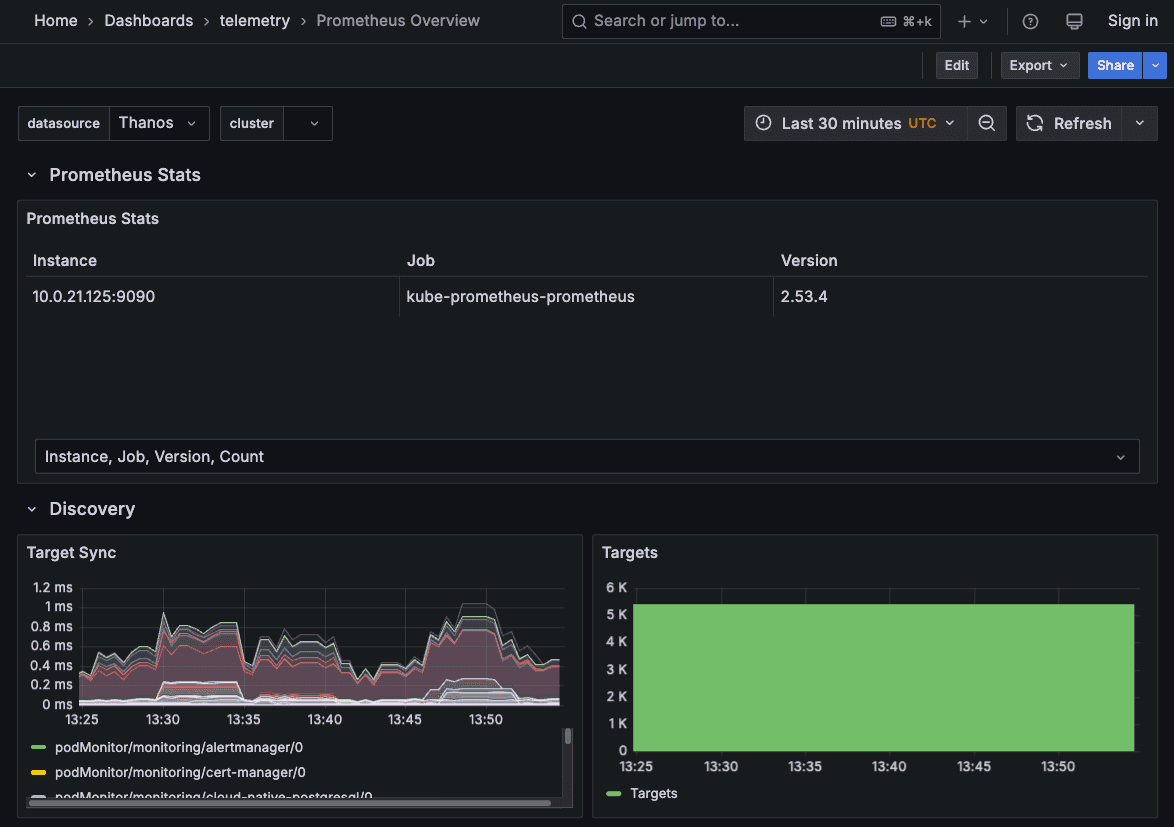Screen dimensions: 1174x827
Task: Click the plus new item icon
Action: pyautogui.click(x=964, y=22)
